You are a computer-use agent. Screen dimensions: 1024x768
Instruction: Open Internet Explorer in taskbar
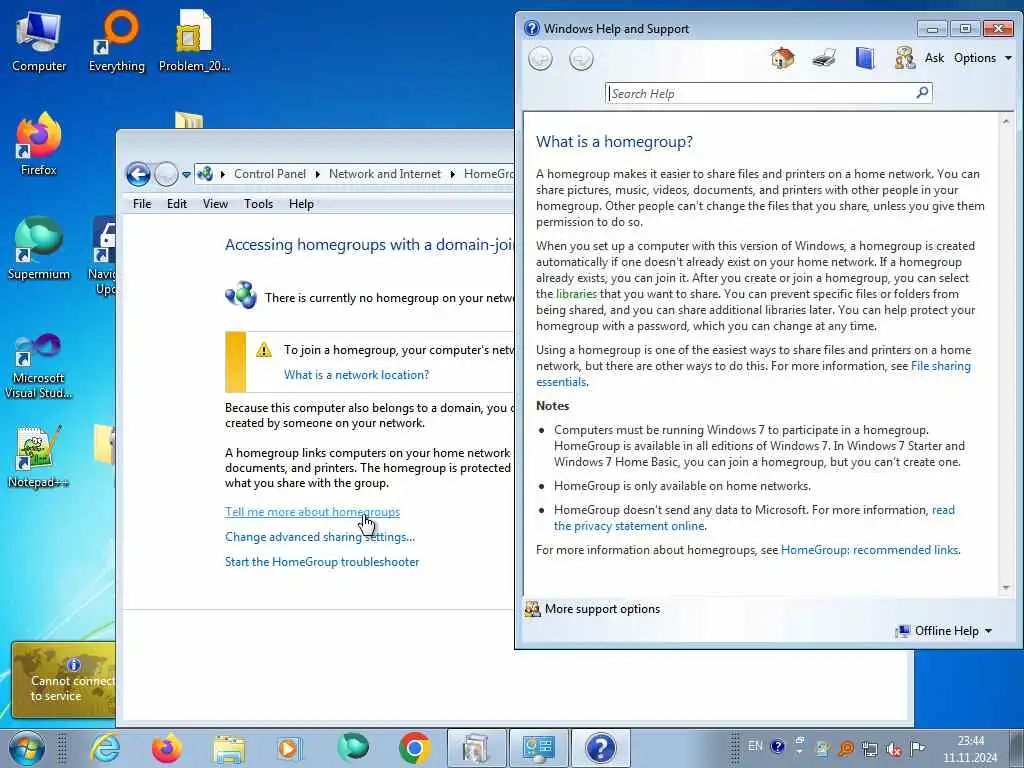pyautogui.click(x=105, y=748)
